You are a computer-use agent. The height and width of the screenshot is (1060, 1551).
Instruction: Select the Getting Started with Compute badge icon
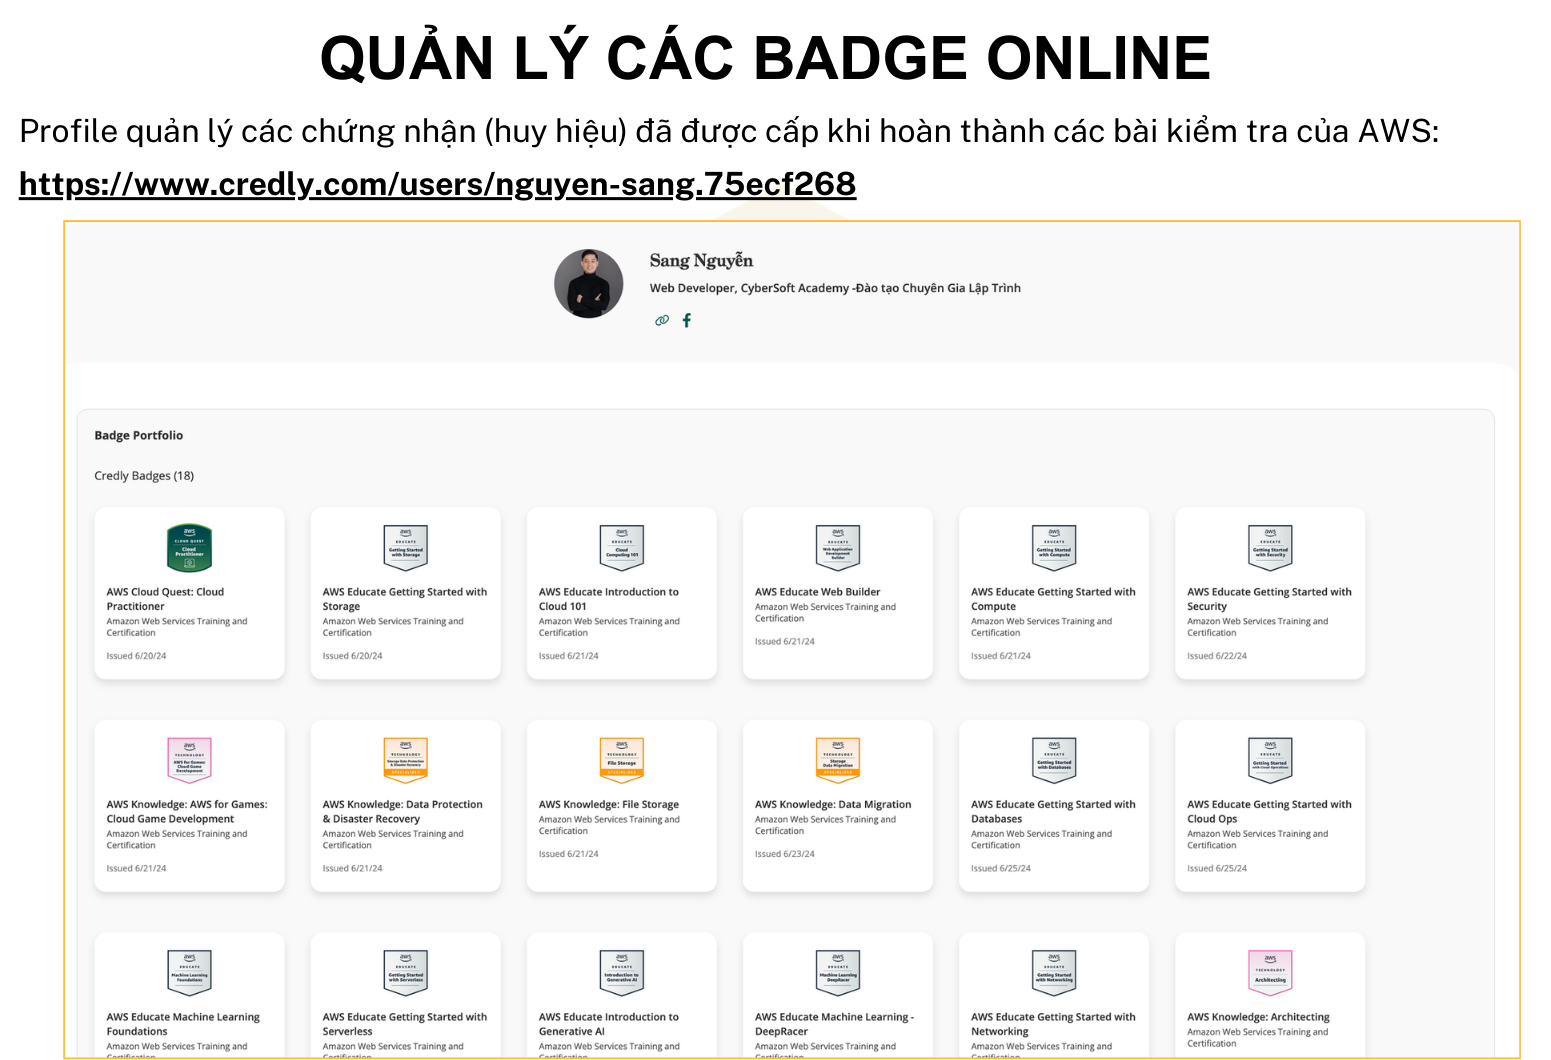point(1054,548)
